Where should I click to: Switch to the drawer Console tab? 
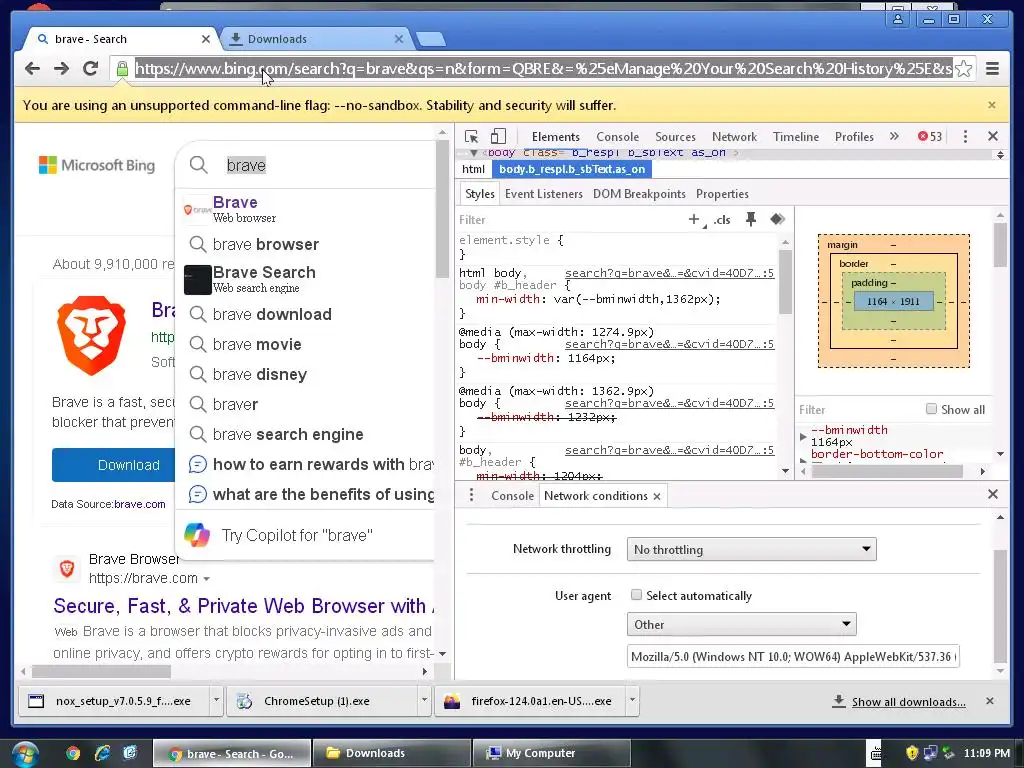coord(512,496)
